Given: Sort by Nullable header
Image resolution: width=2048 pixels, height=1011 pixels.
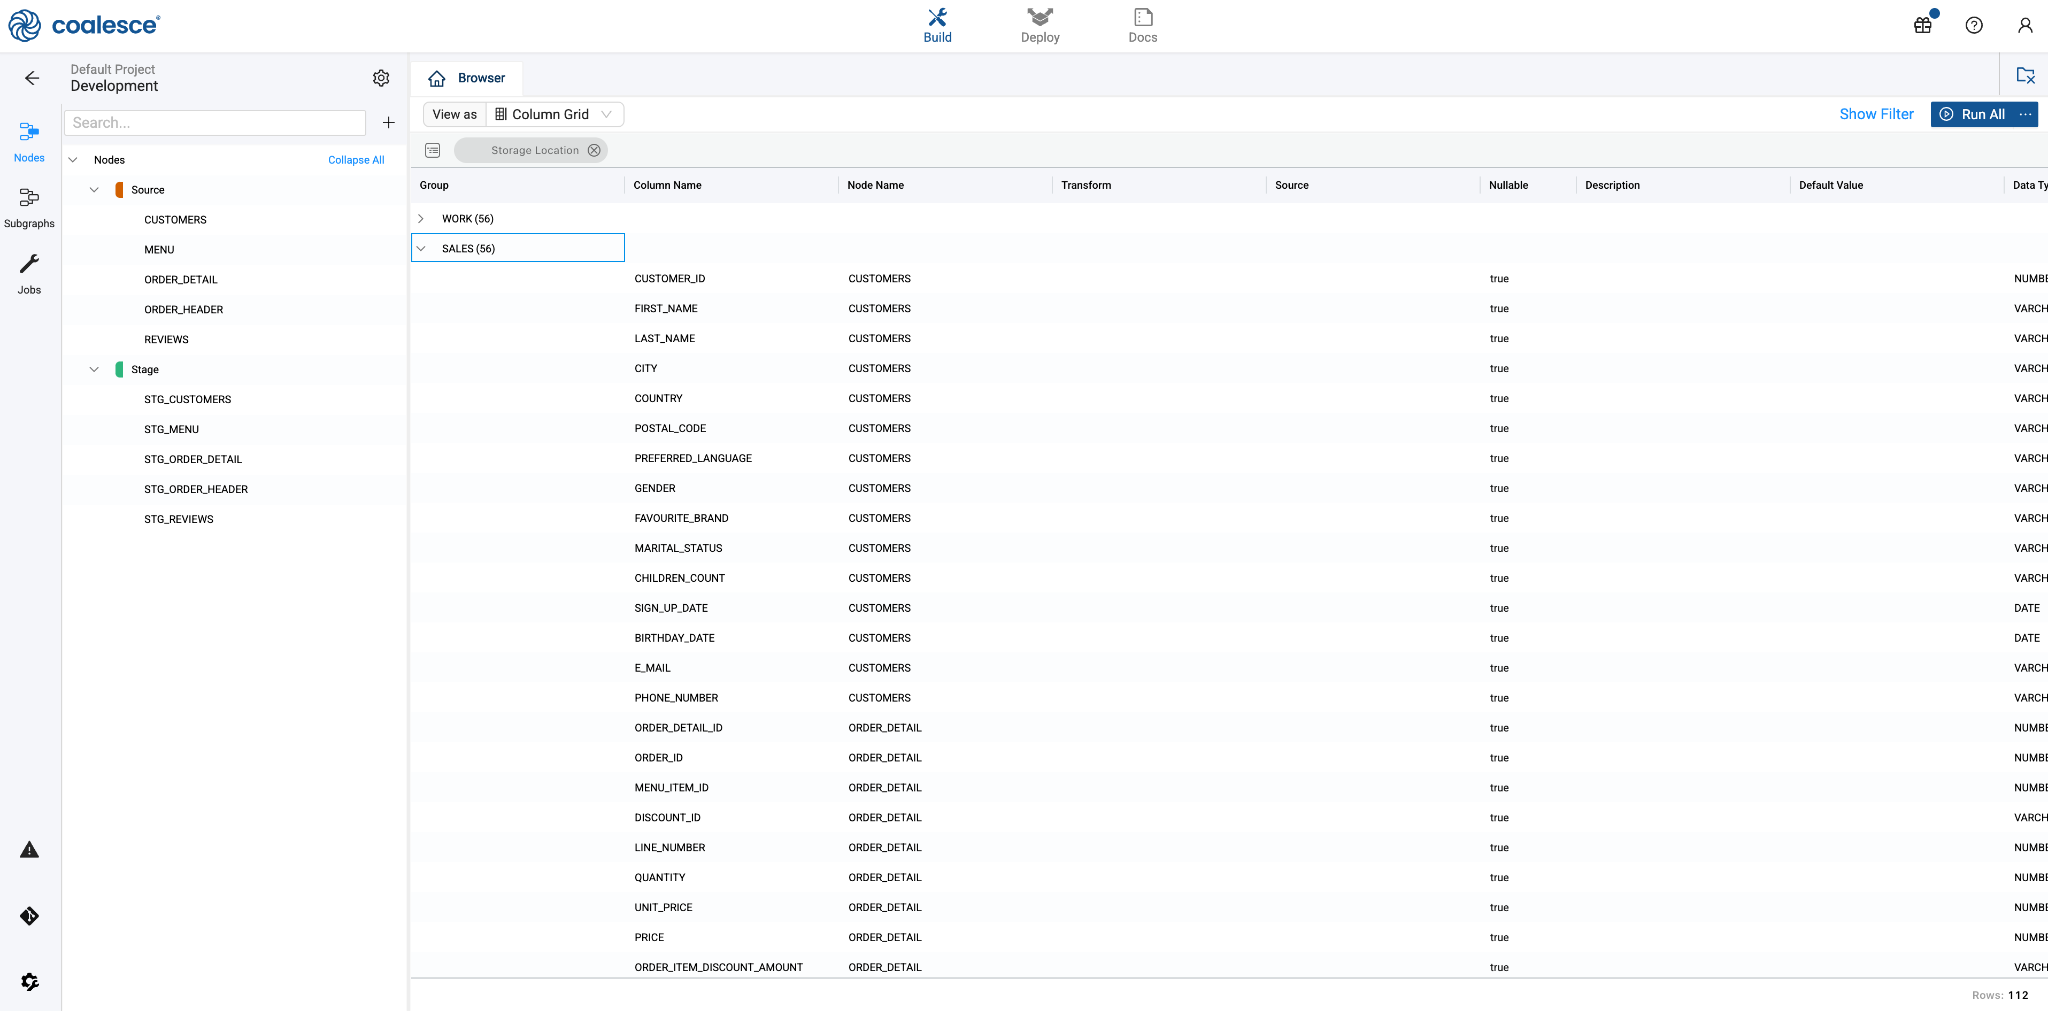Looking at the screenshot, I should 1508,185.
